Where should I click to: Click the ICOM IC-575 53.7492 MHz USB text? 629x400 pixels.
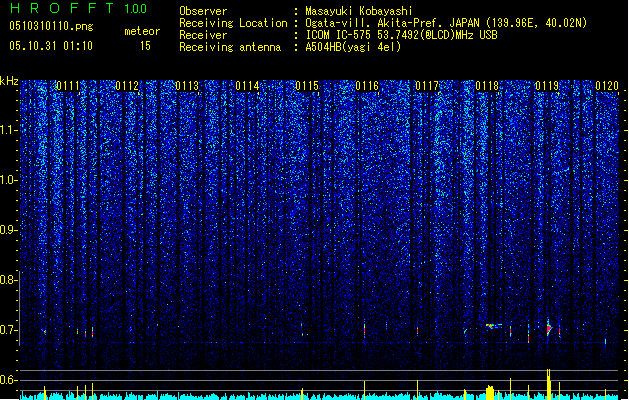(x=401, y=35)
